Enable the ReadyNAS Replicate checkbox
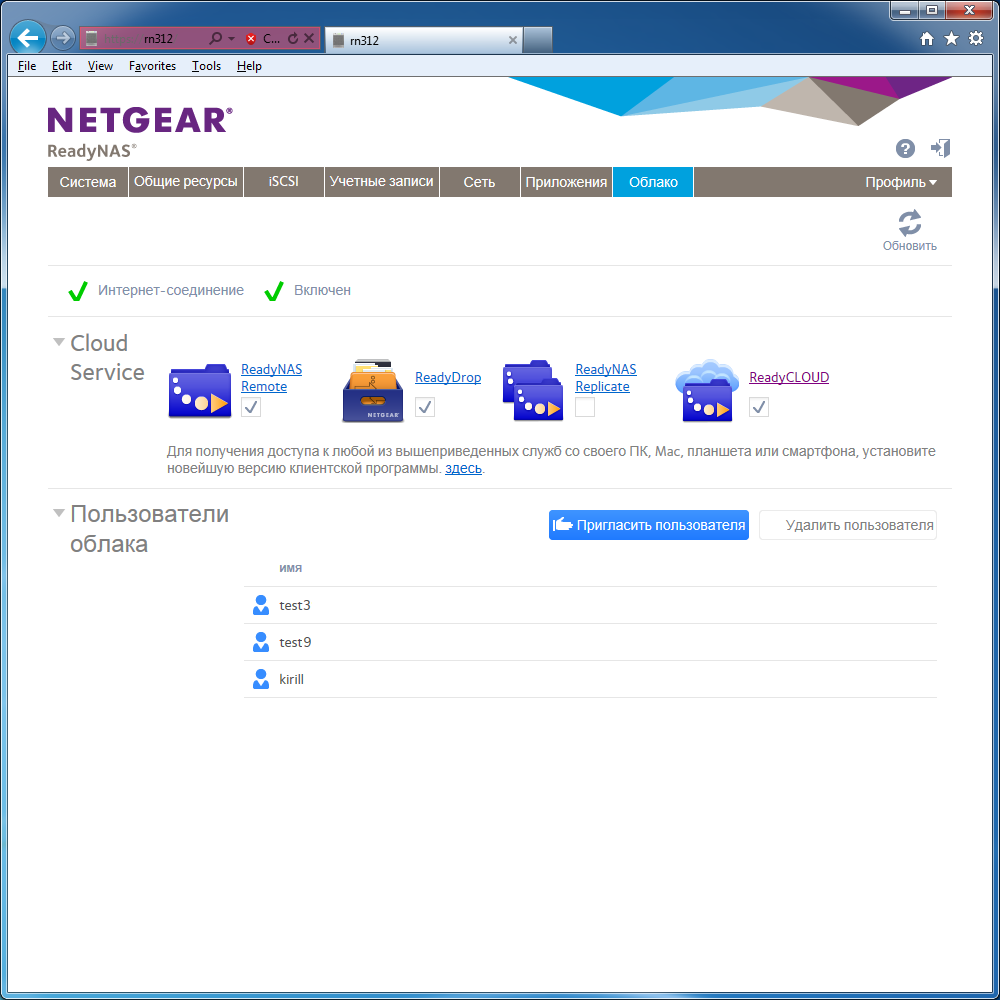 (x=585, y=407)
